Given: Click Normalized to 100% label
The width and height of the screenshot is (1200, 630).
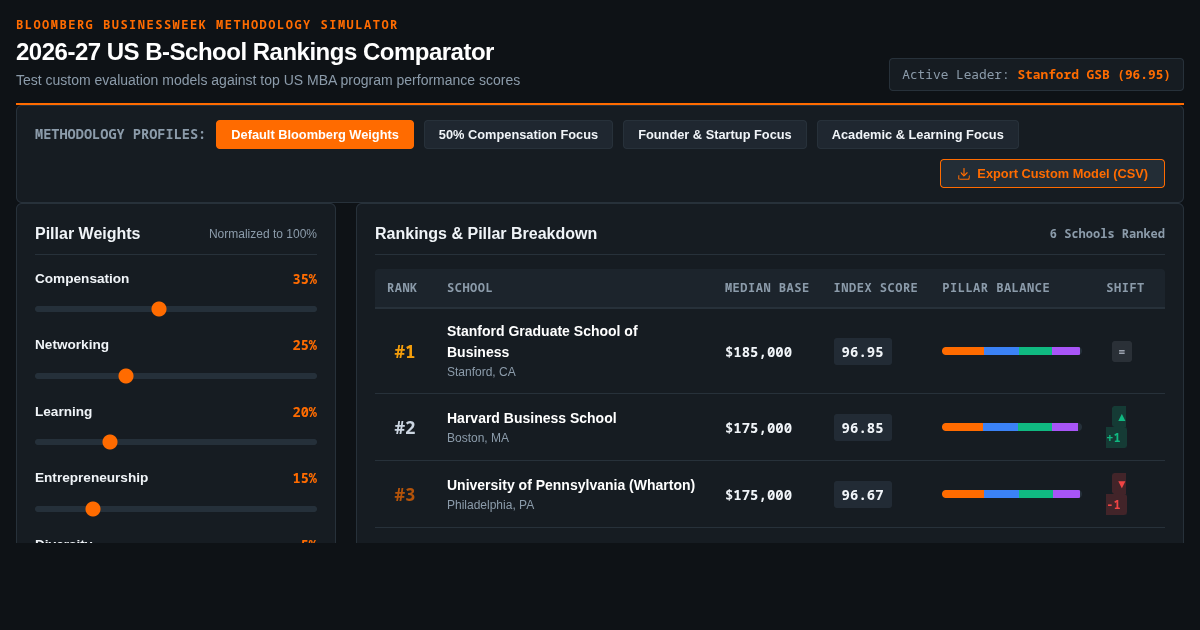Looking at the screenshot, I should (263, 234).
